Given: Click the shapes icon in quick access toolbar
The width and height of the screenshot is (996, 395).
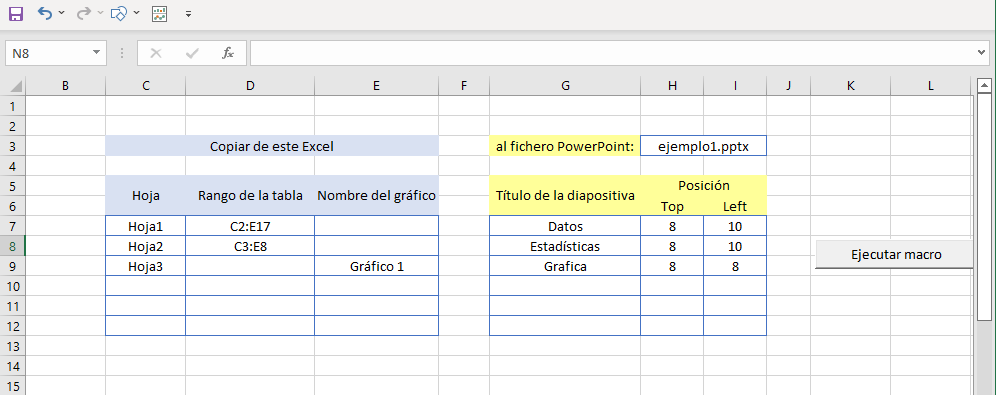Looking at the screenshot, I should [x=119, y=13].
